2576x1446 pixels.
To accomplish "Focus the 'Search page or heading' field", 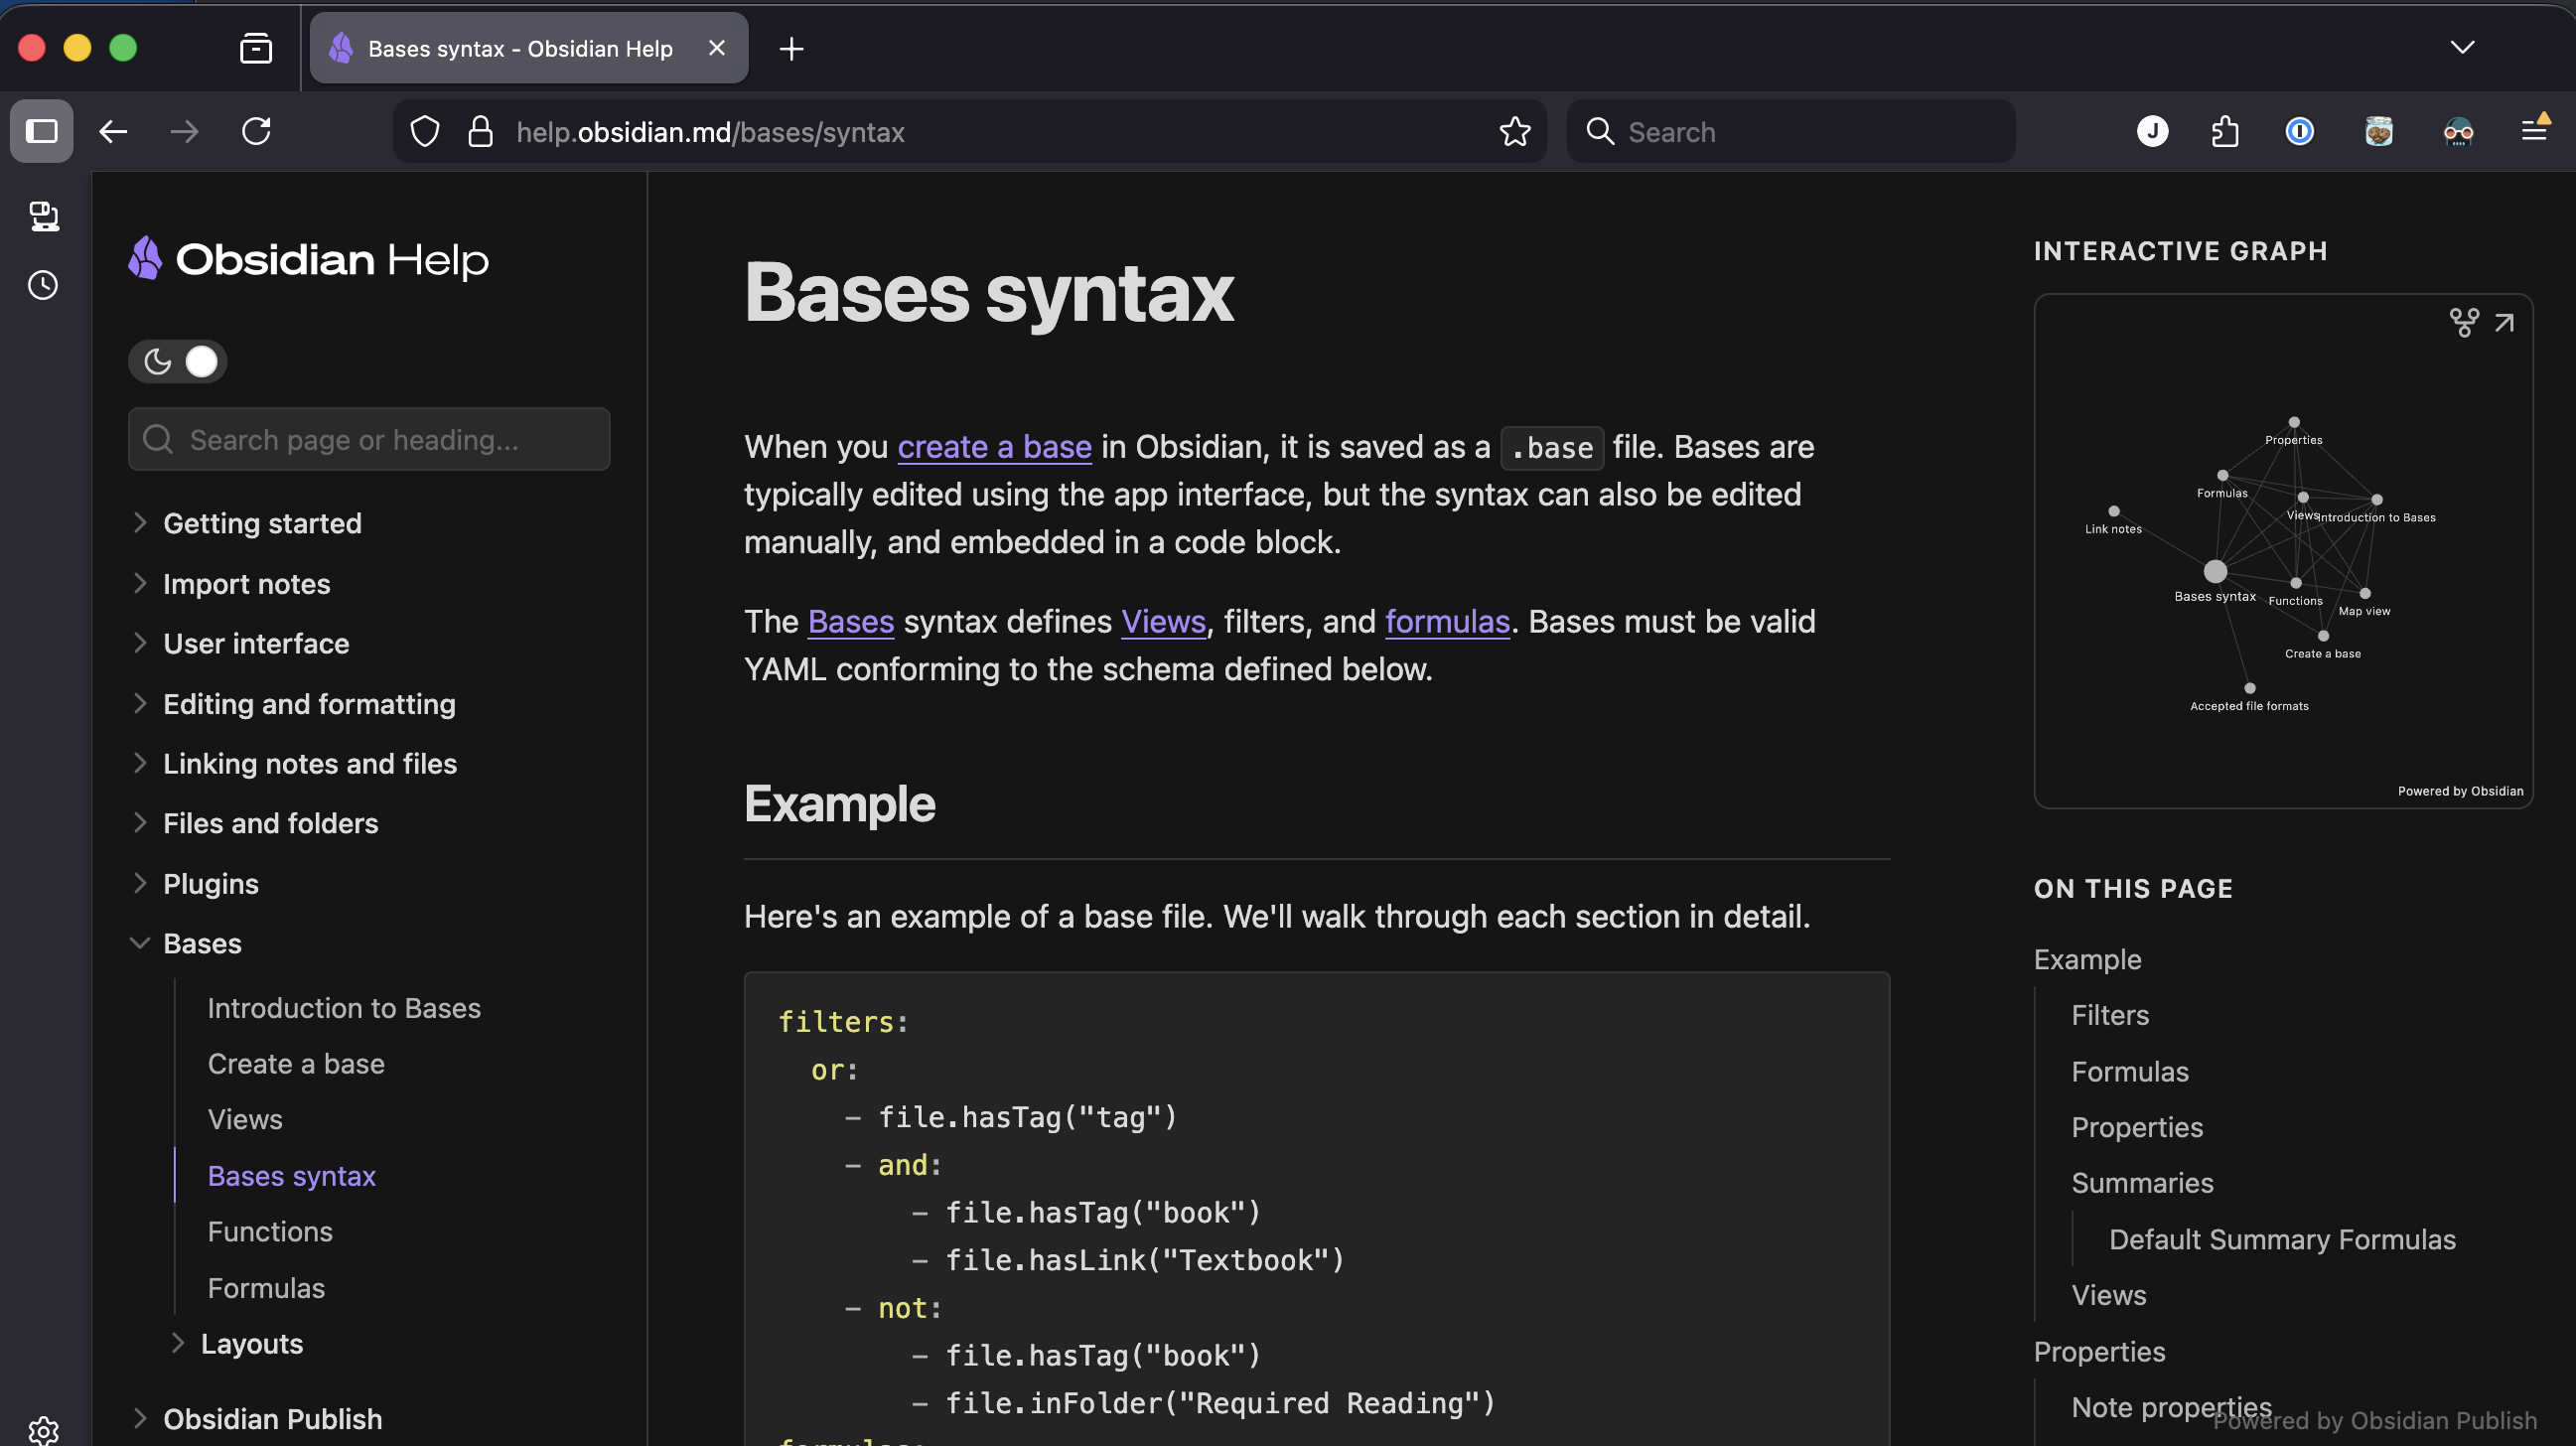I will 370,440.
